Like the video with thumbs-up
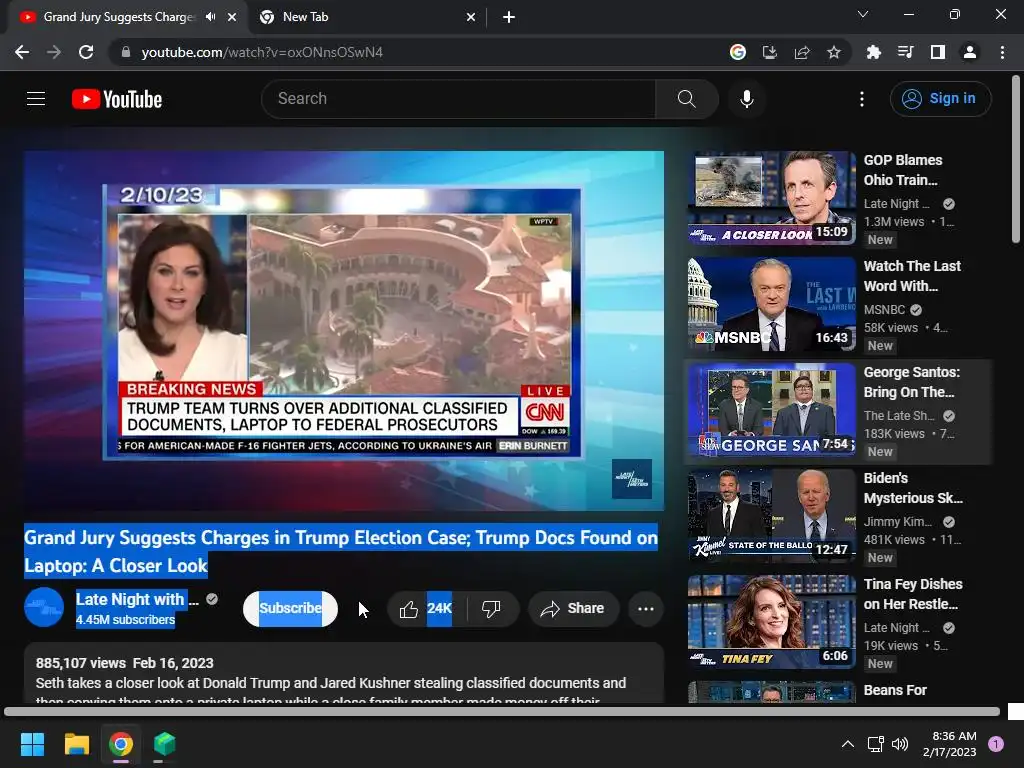 pos(409,609)
